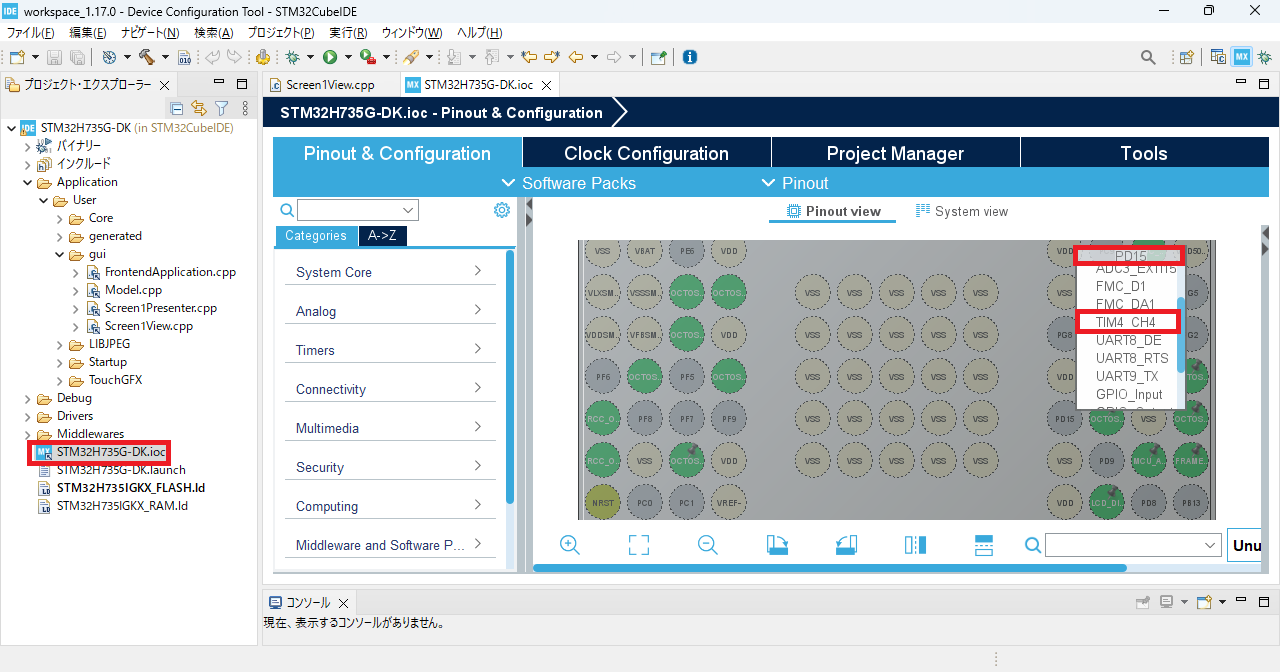Open the pin search combo box
The width and height of the screenshot is (1280, 672).
tap(1133, 545)
